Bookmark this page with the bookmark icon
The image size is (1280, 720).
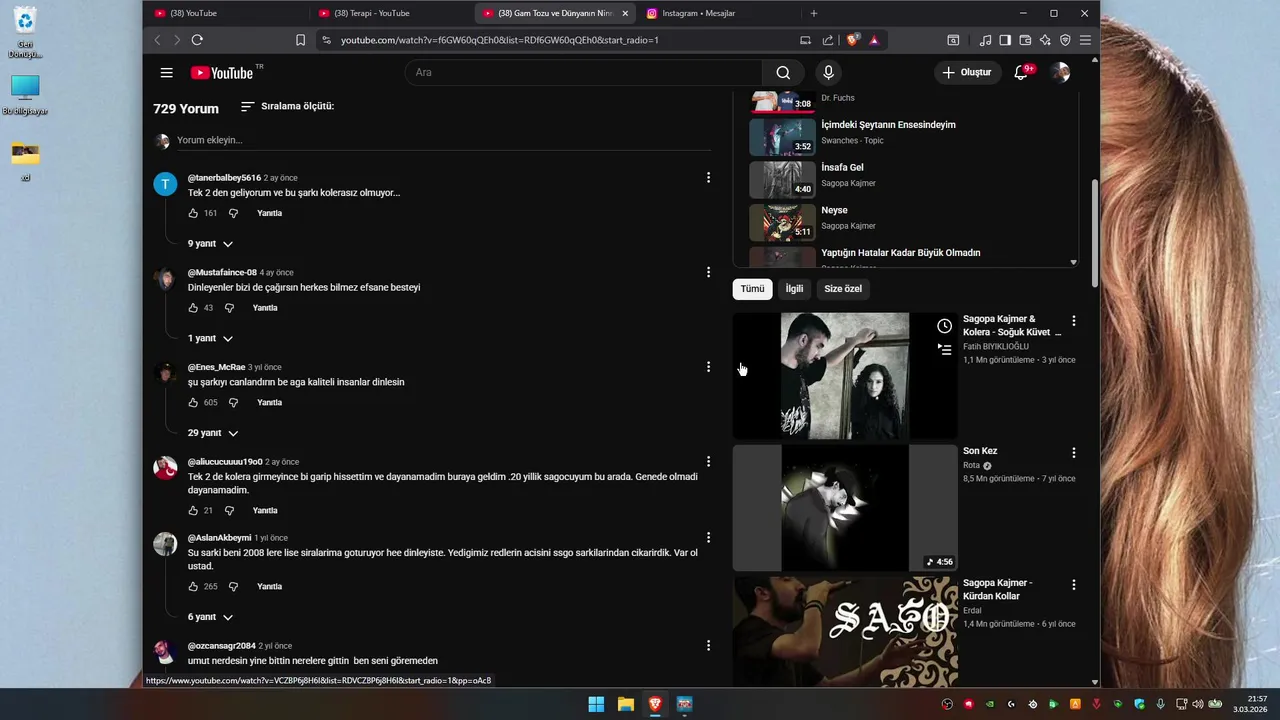click(x=300, y=40)
